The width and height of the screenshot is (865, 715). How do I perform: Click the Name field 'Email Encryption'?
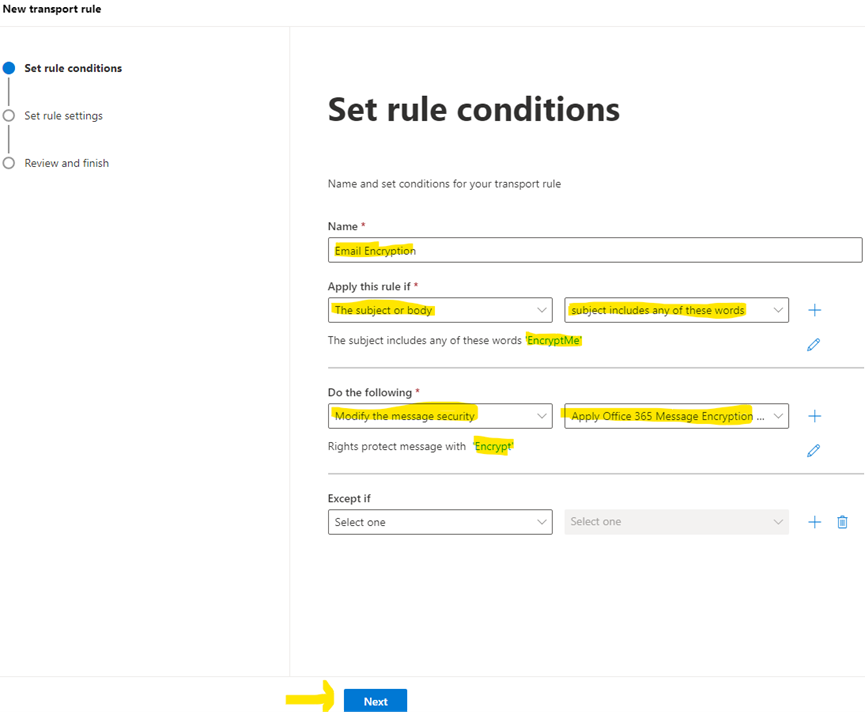click(x=594, y=250)
